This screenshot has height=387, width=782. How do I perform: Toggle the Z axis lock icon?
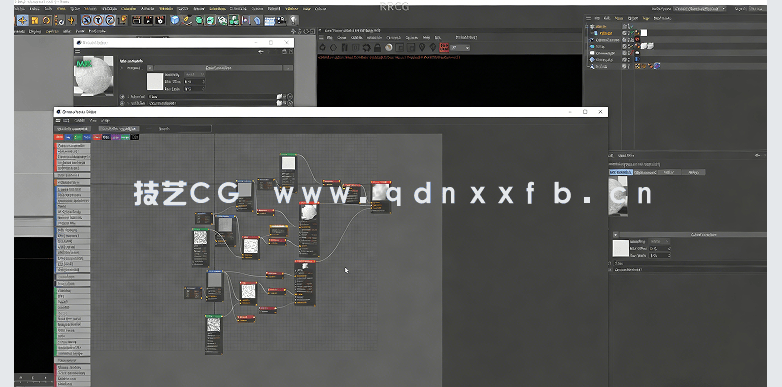point(110,20)
